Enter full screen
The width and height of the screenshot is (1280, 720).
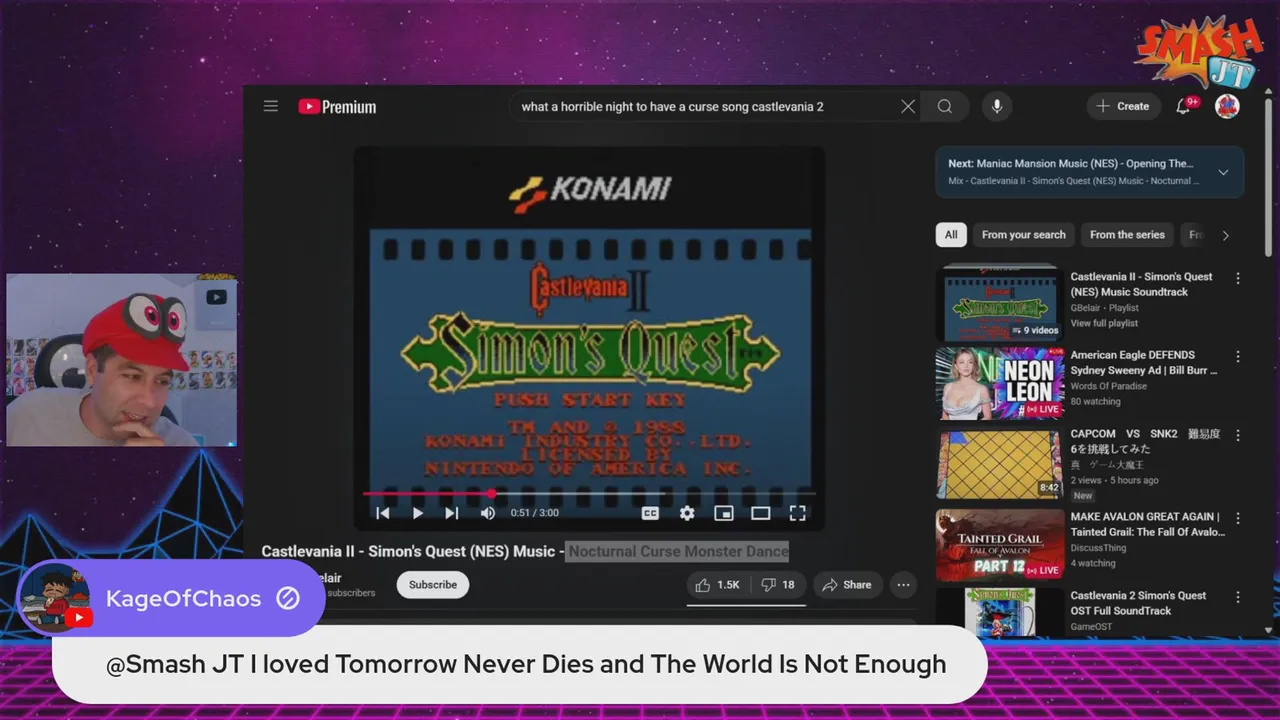797,513
